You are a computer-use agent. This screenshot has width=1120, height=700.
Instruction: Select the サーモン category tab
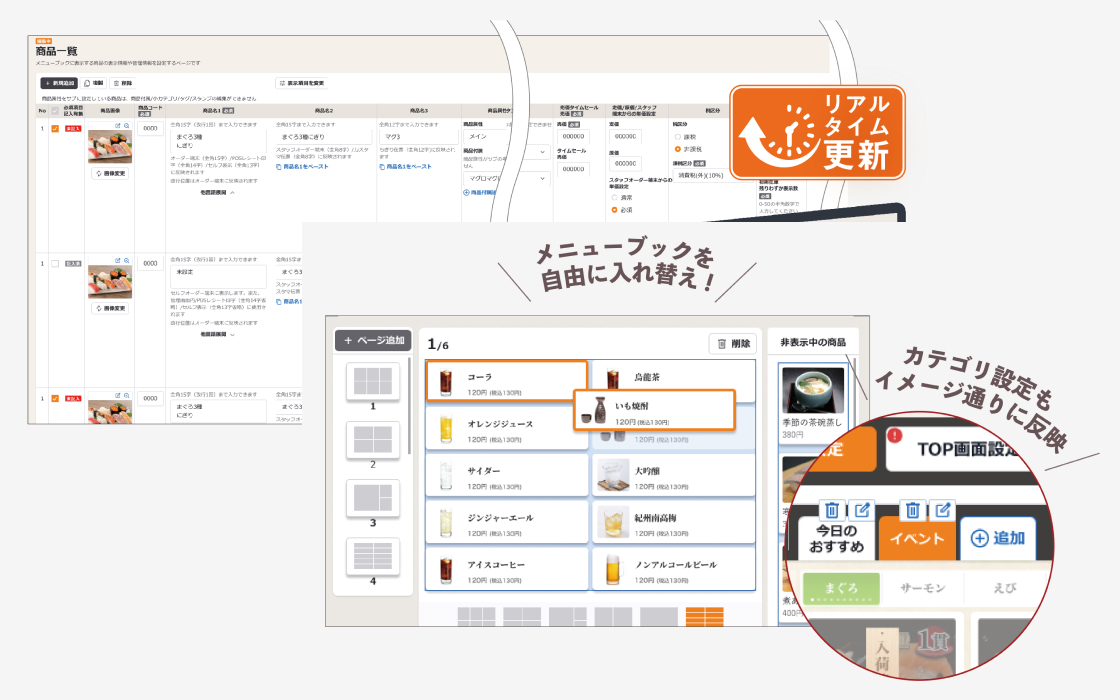(923, 588)
